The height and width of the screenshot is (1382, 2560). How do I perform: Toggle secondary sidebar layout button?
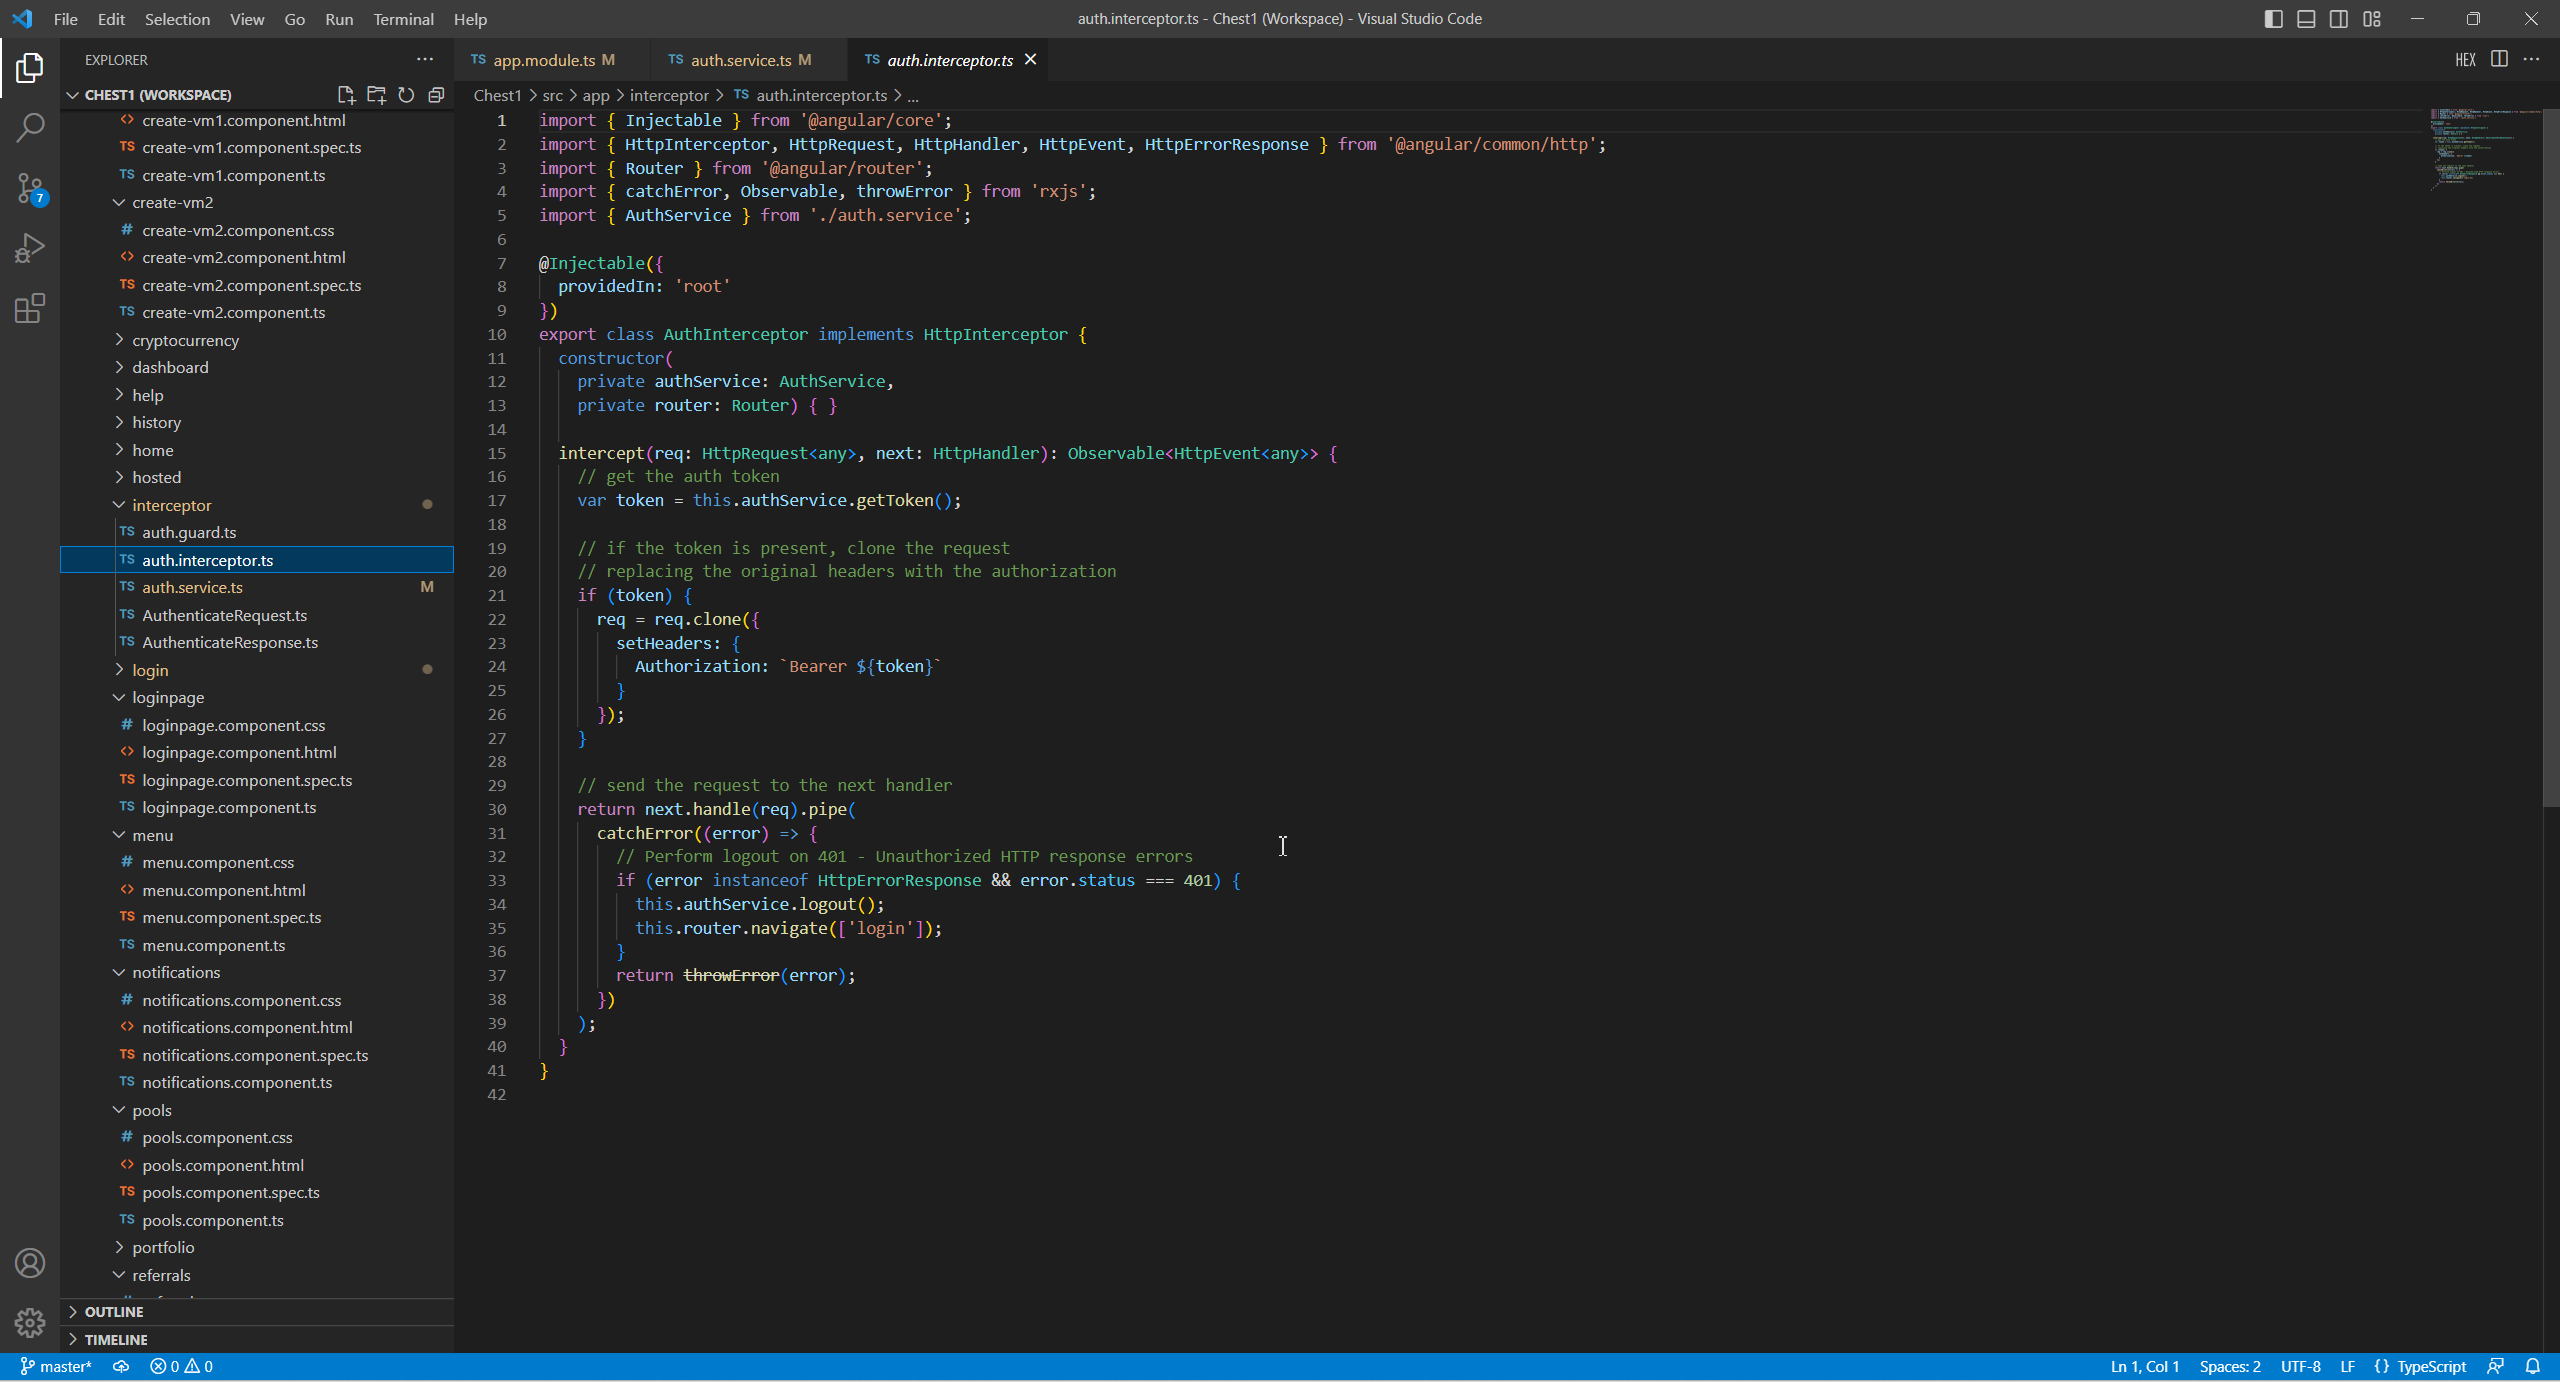2339,19
